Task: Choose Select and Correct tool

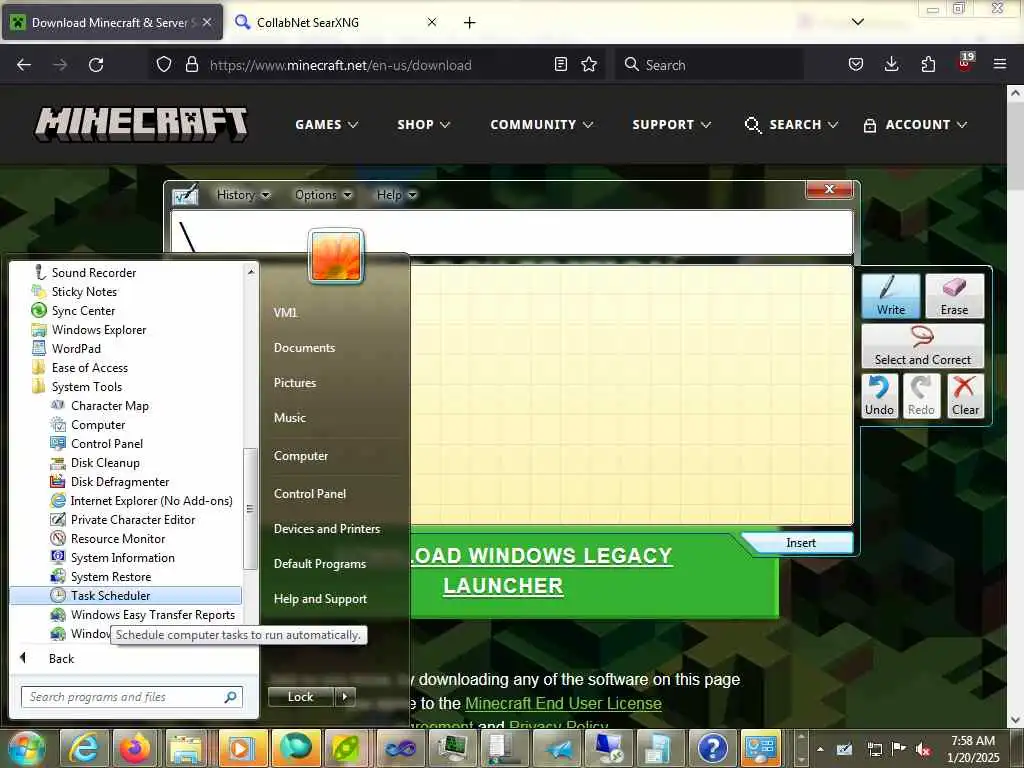Action: pyautogui.click(x=922, y=346)
